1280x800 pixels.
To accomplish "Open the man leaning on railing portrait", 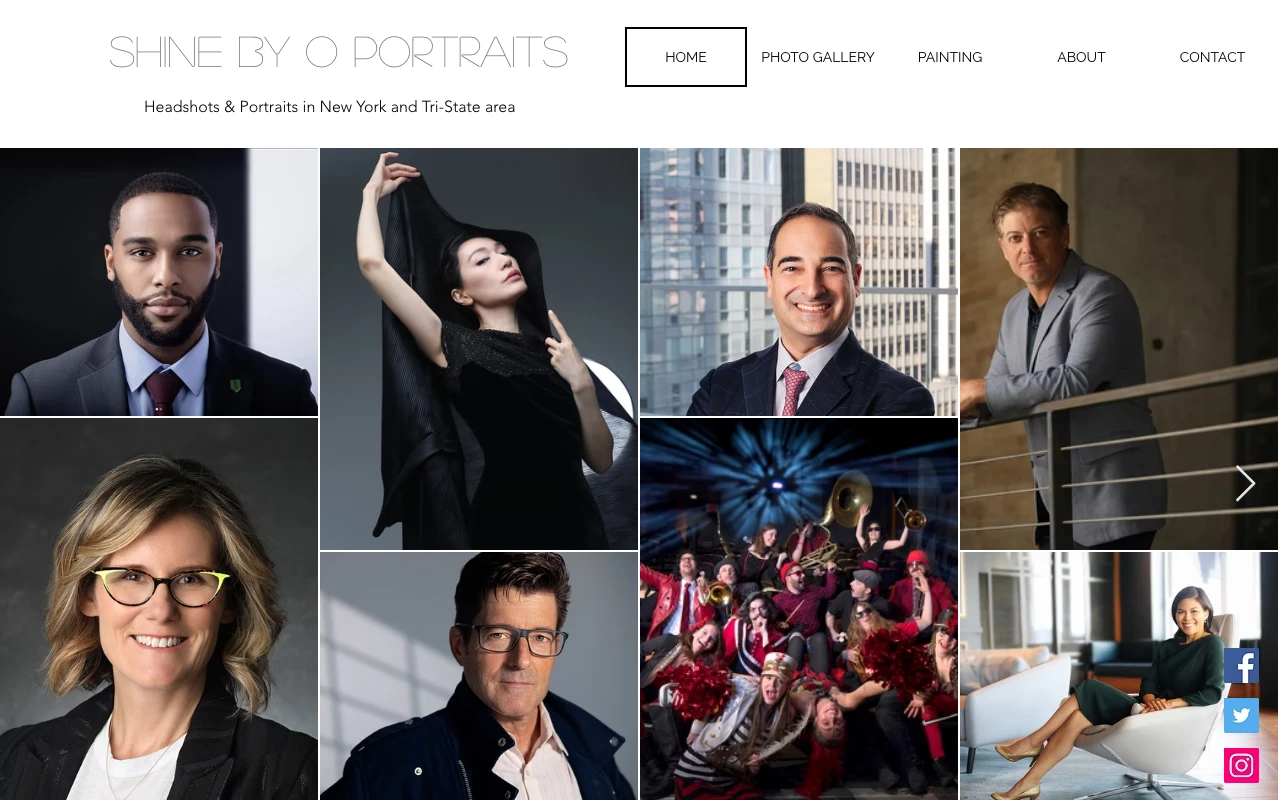I will click(x=1119, y=349).
